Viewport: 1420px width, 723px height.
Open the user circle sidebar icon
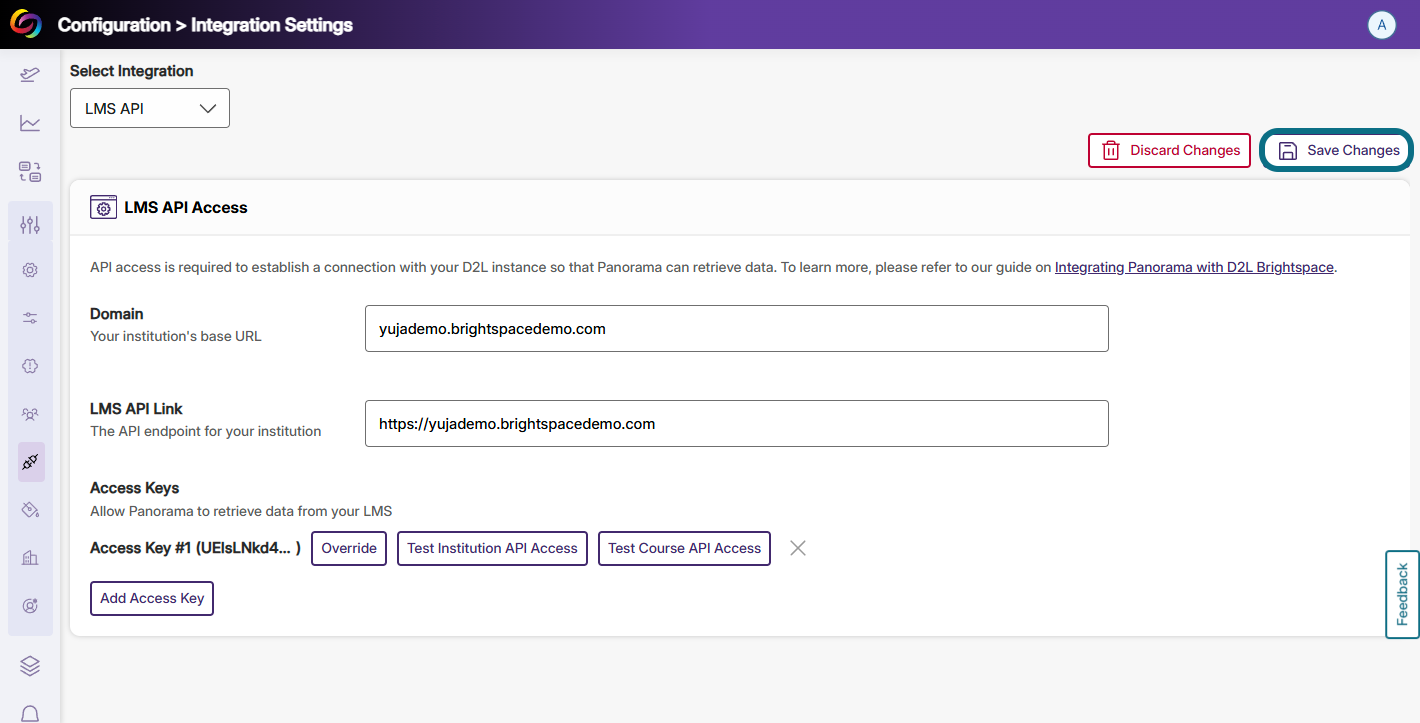coord(30,606)
